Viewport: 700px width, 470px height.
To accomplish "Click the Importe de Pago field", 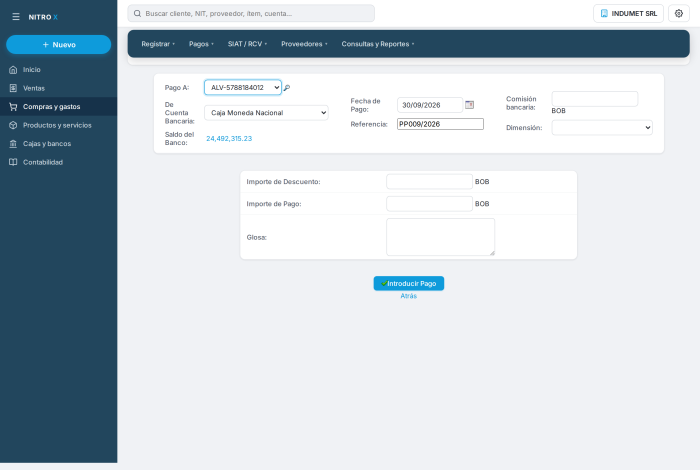I will tap(429, 204).
